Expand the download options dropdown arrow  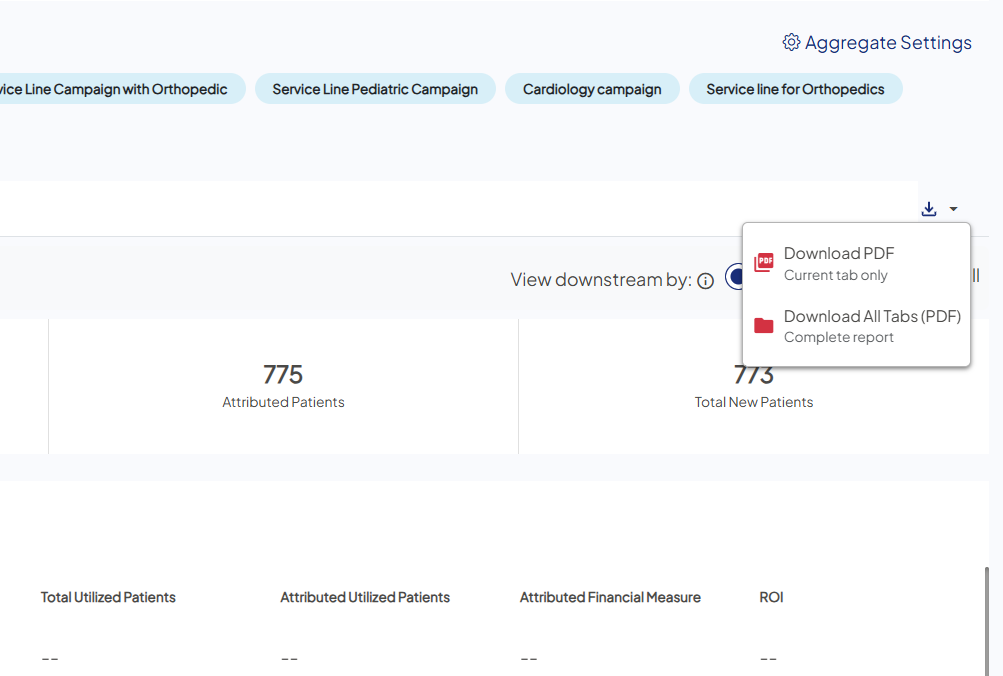(951, 208)
